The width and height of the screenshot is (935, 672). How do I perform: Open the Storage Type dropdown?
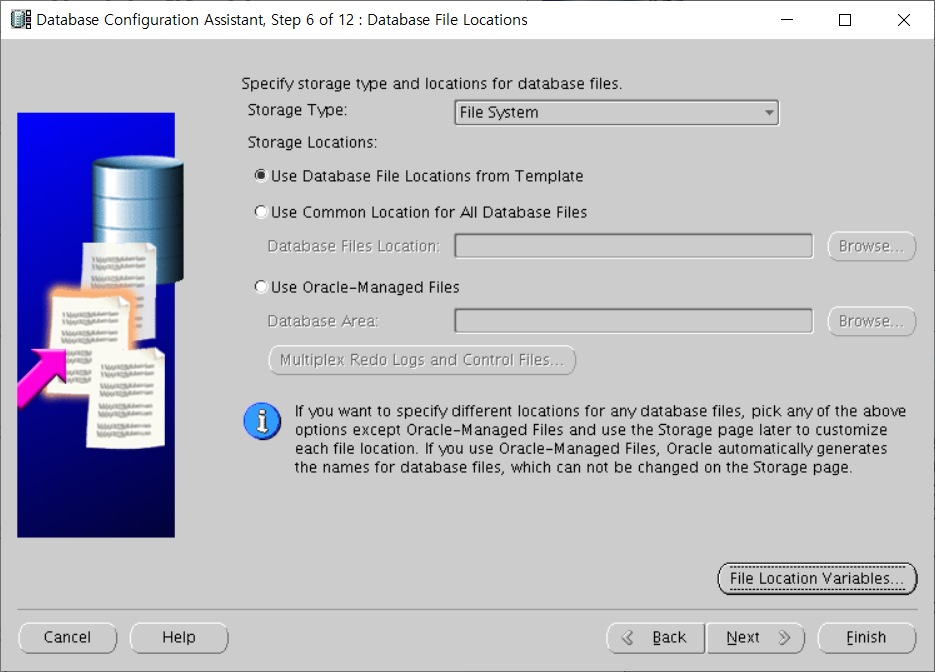tap(617, 113)
